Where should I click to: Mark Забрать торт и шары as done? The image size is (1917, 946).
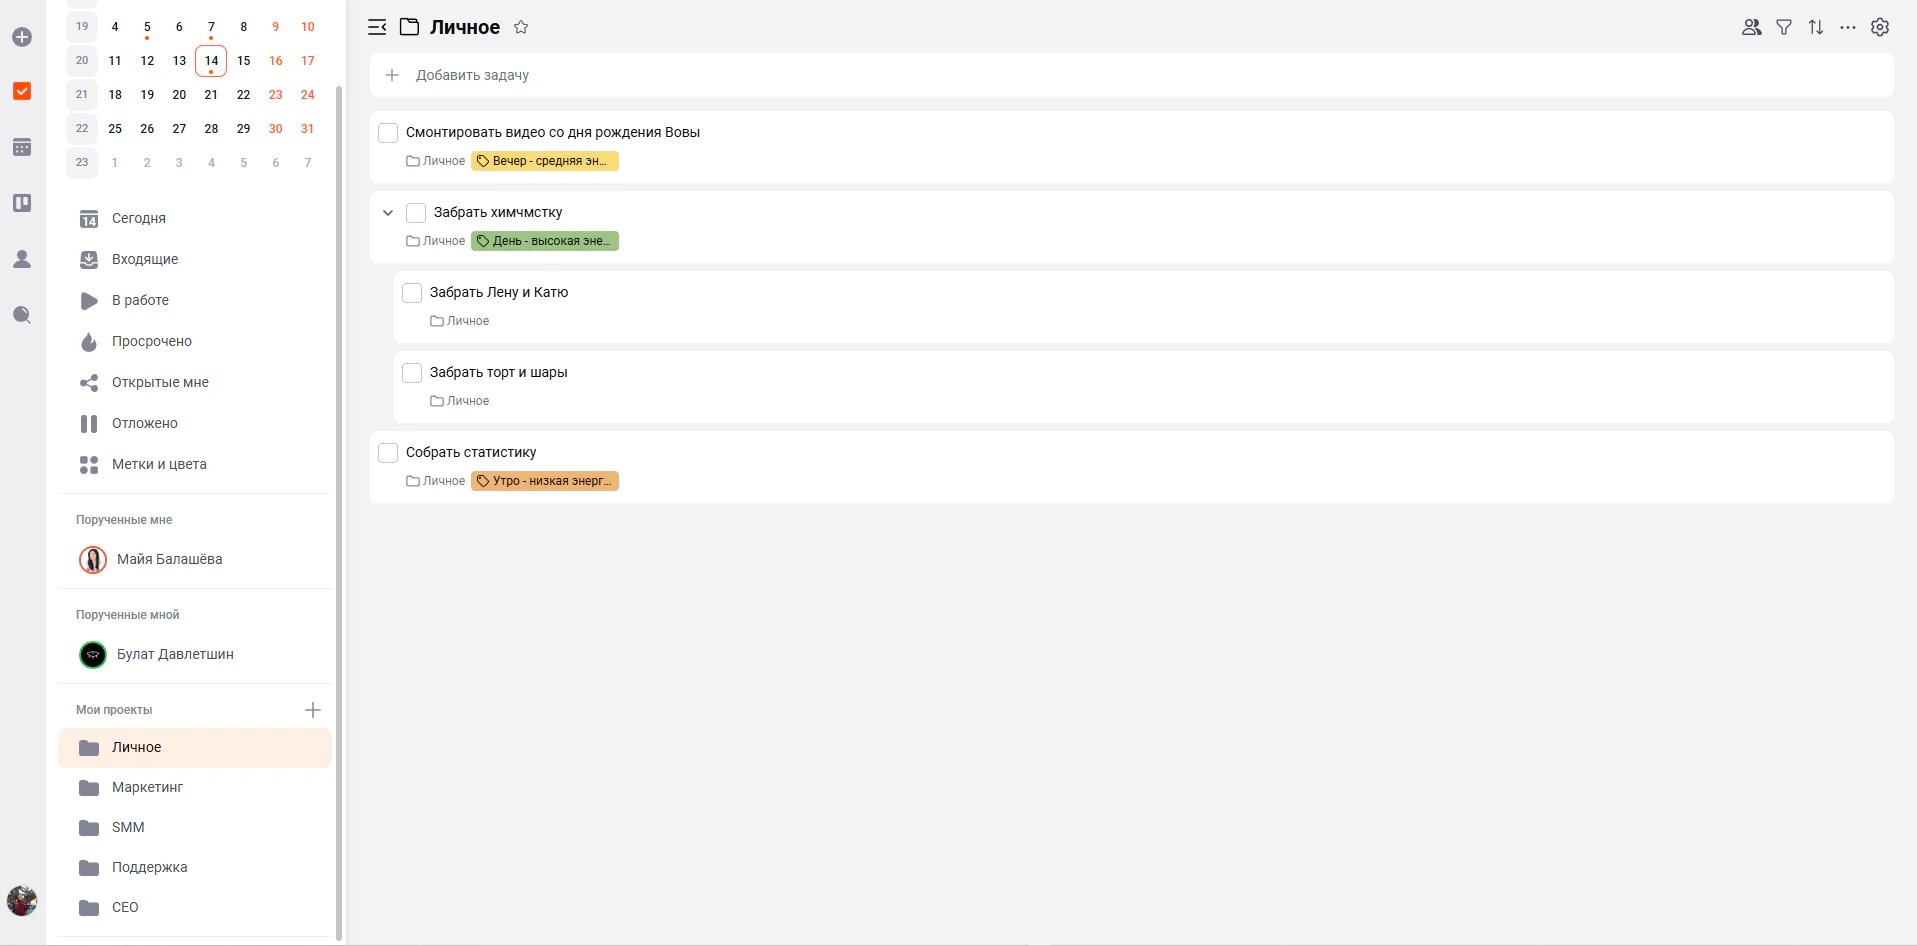(412, 373)
